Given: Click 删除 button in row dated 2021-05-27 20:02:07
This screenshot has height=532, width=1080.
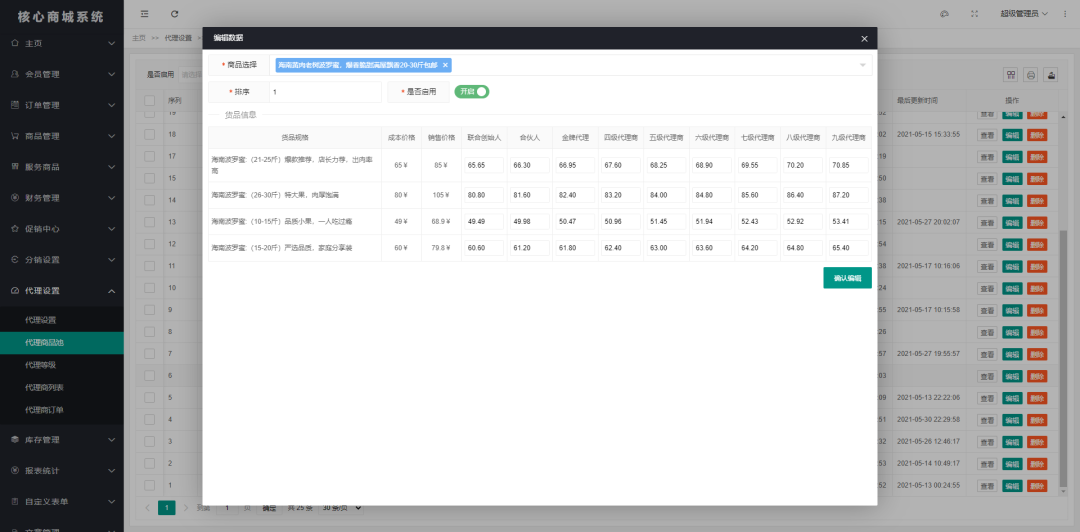Looking at the screenshot, I should (x=1037, y=222).
